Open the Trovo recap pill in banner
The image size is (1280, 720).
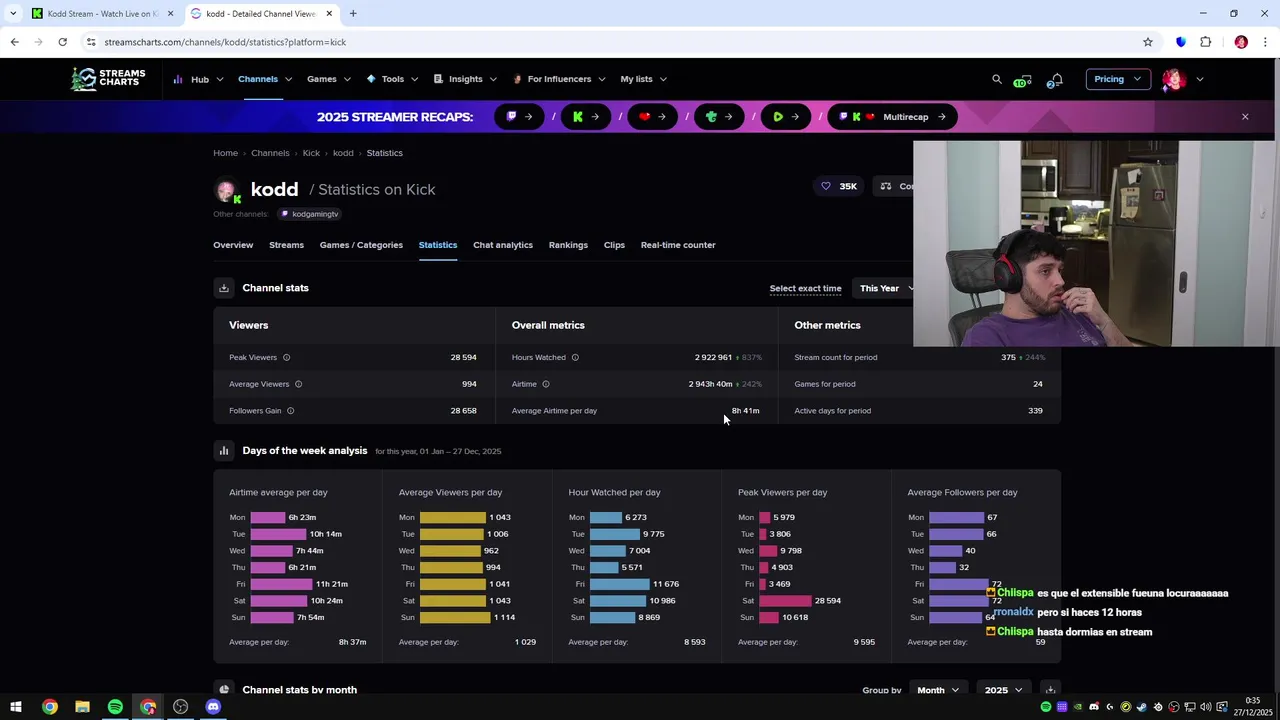pyautogui.click(x=720, y=117)
